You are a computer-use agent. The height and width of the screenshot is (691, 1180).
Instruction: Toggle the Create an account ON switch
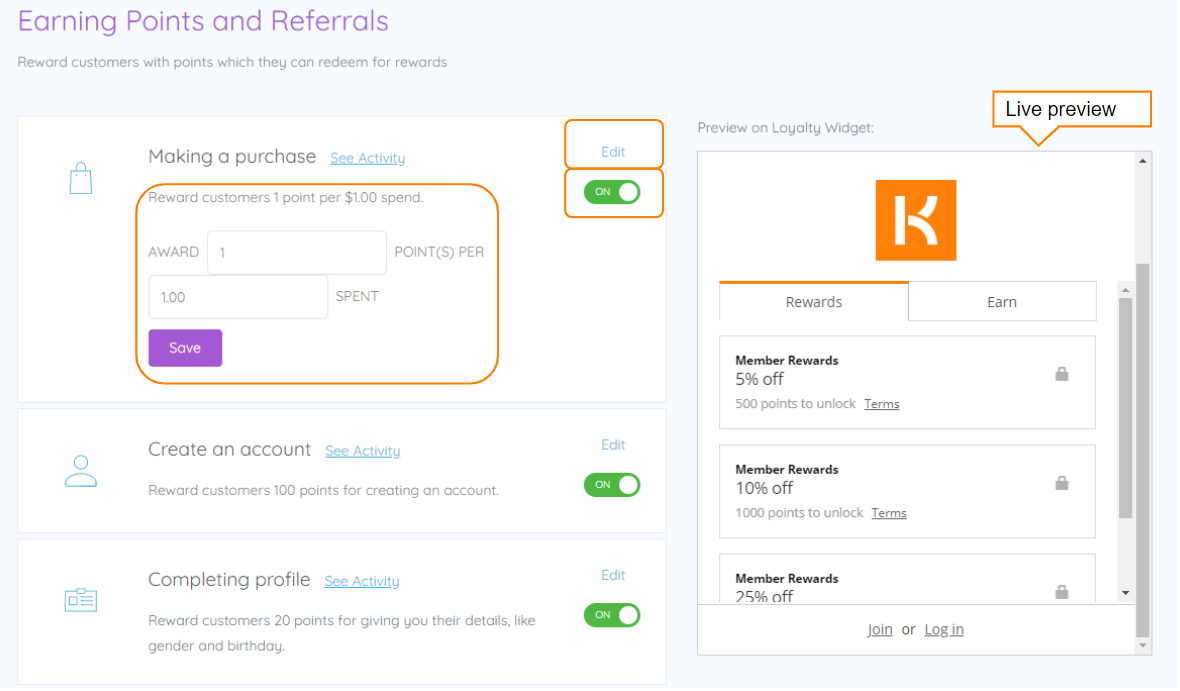pyautogui.click(x=612, y=485)
